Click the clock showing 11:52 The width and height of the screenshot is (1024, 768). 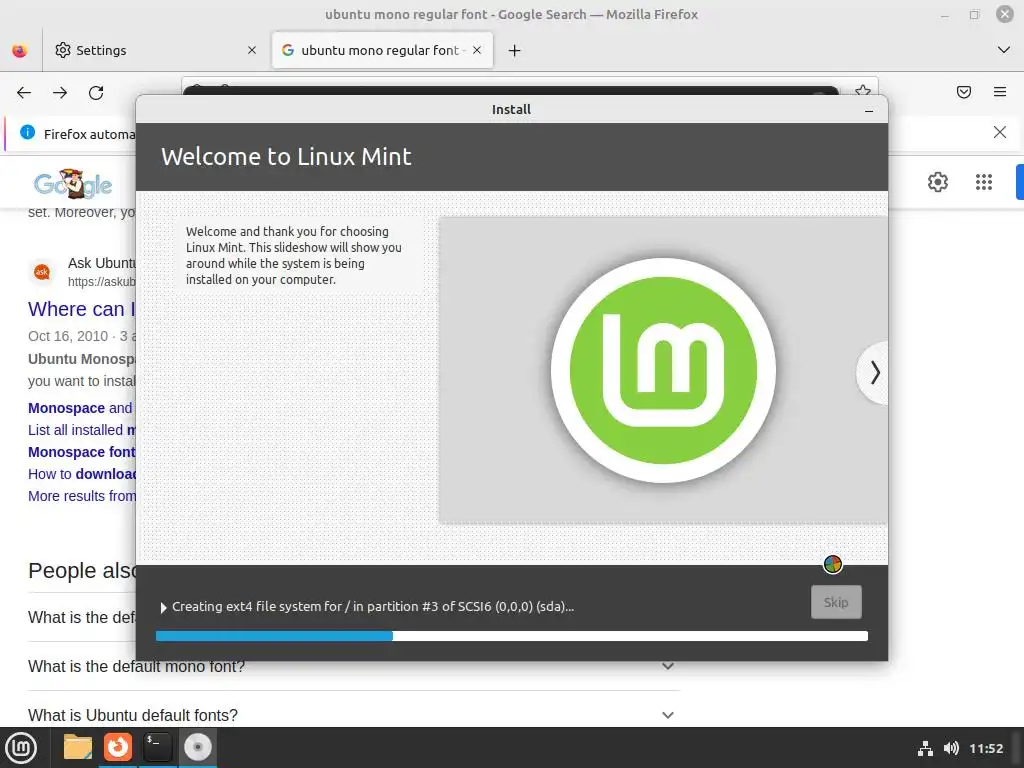pyautogui.click(x=985, y=748)
